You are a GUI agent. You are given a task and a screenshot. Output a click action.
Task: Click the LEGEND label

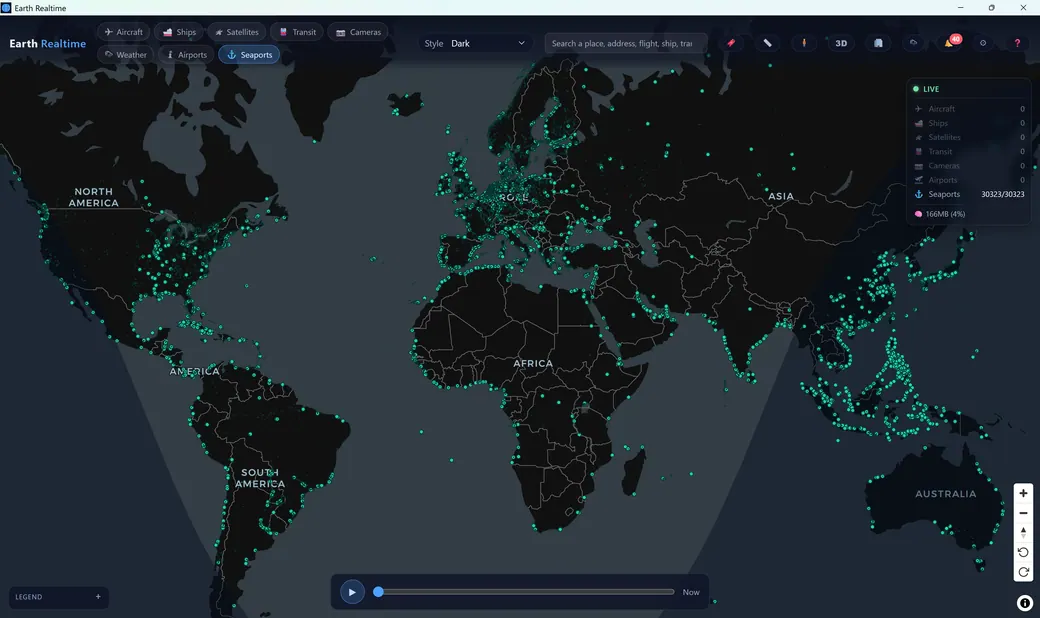[29, 597]
